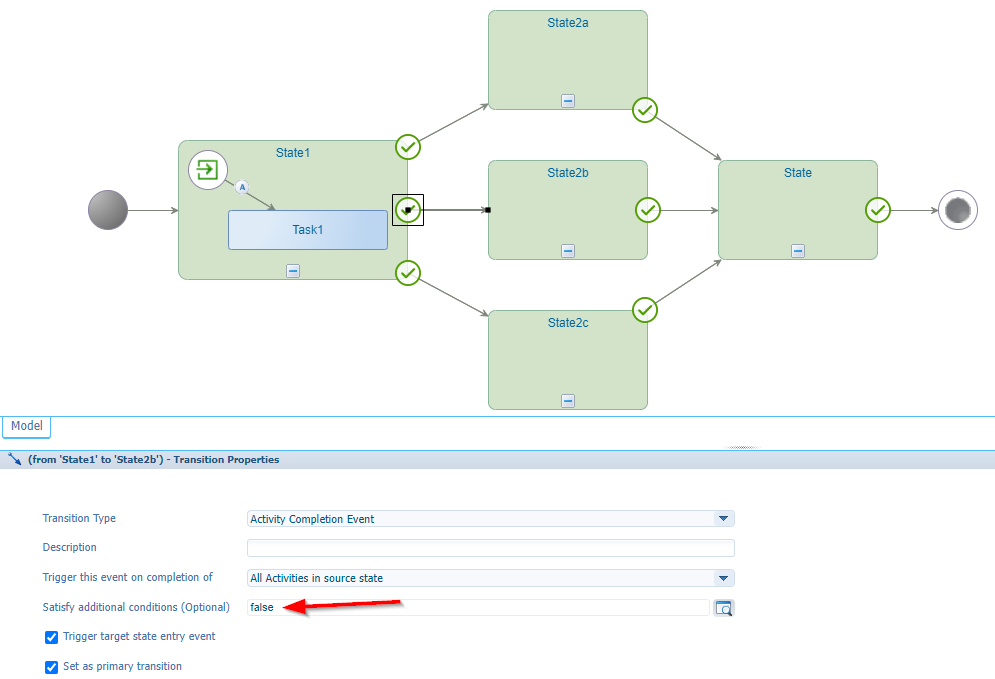Select the entry event icon in State1

[208, 168]
